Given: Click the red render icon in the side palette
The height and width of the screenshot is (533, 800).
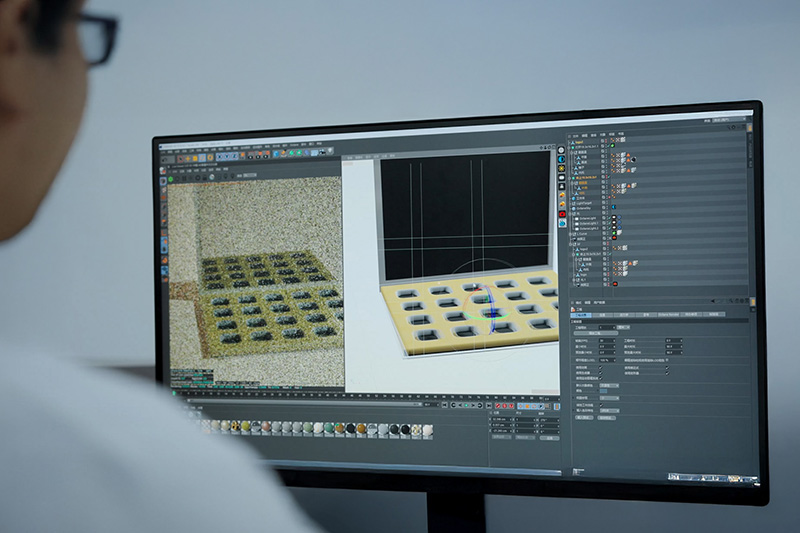Looking at the screenshot, I should (562, 214).
